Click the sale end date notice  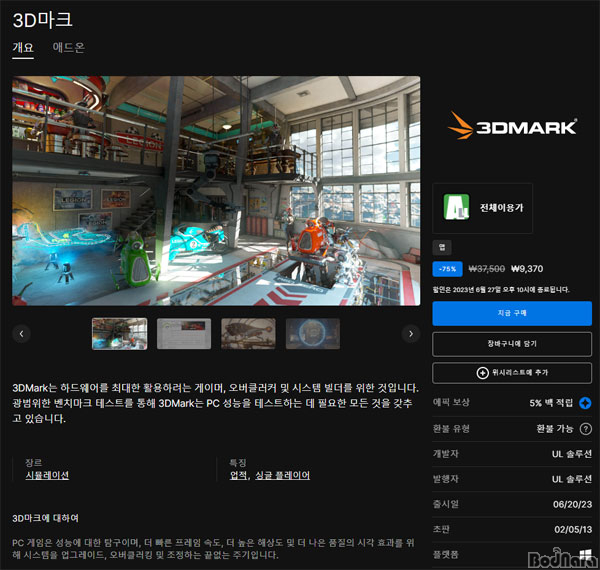click(501, 290)
